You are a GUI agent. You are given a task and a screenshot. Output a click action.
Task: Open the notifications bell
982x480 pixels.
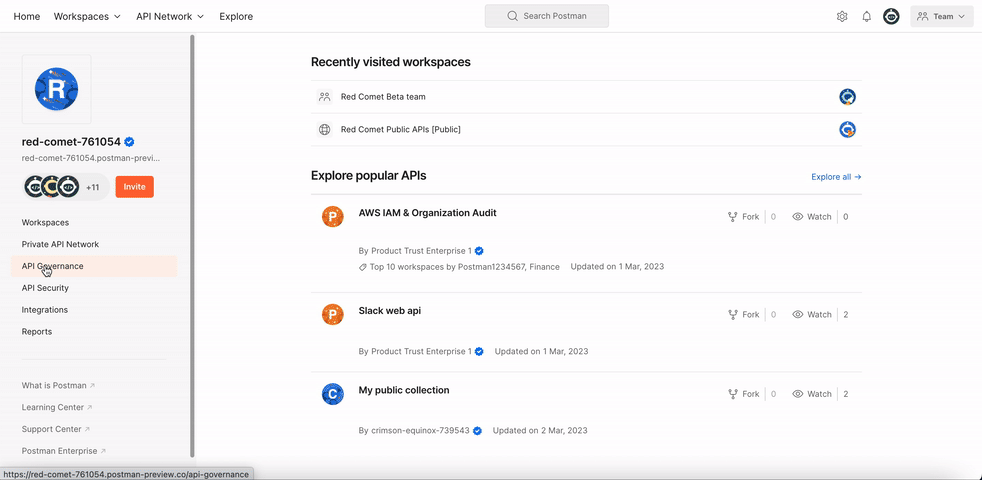tap(867, 16)
